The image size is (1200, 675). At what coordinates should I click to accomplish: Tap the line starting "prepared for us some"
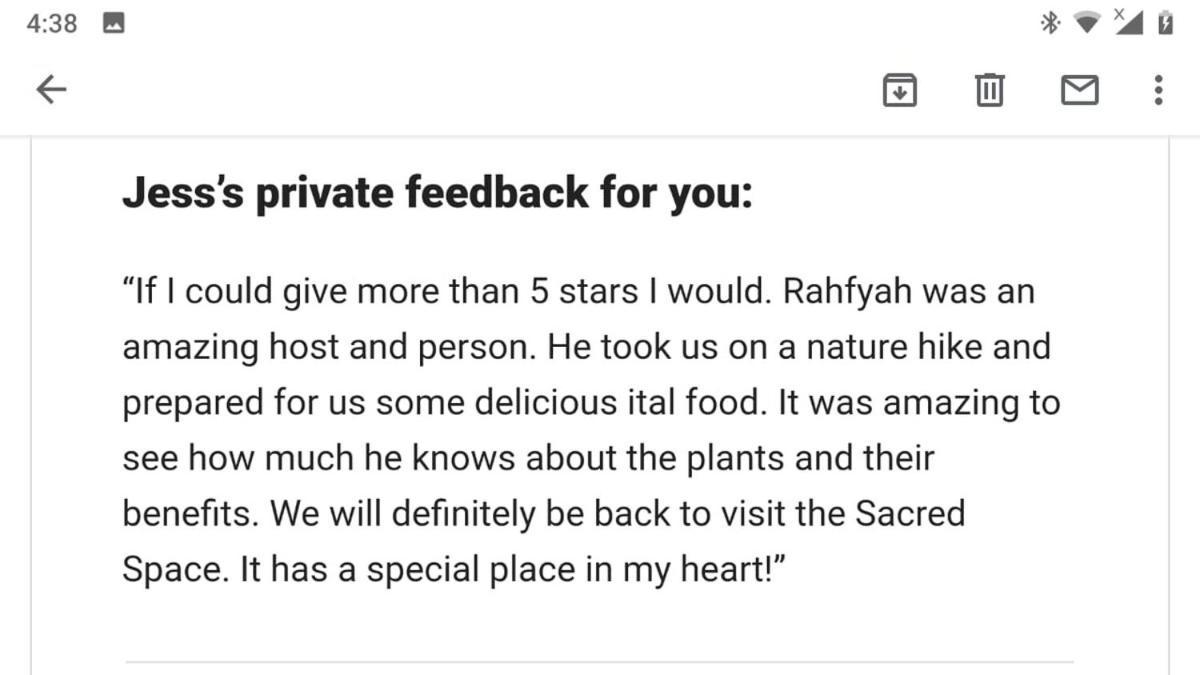(x=591, y=404)
